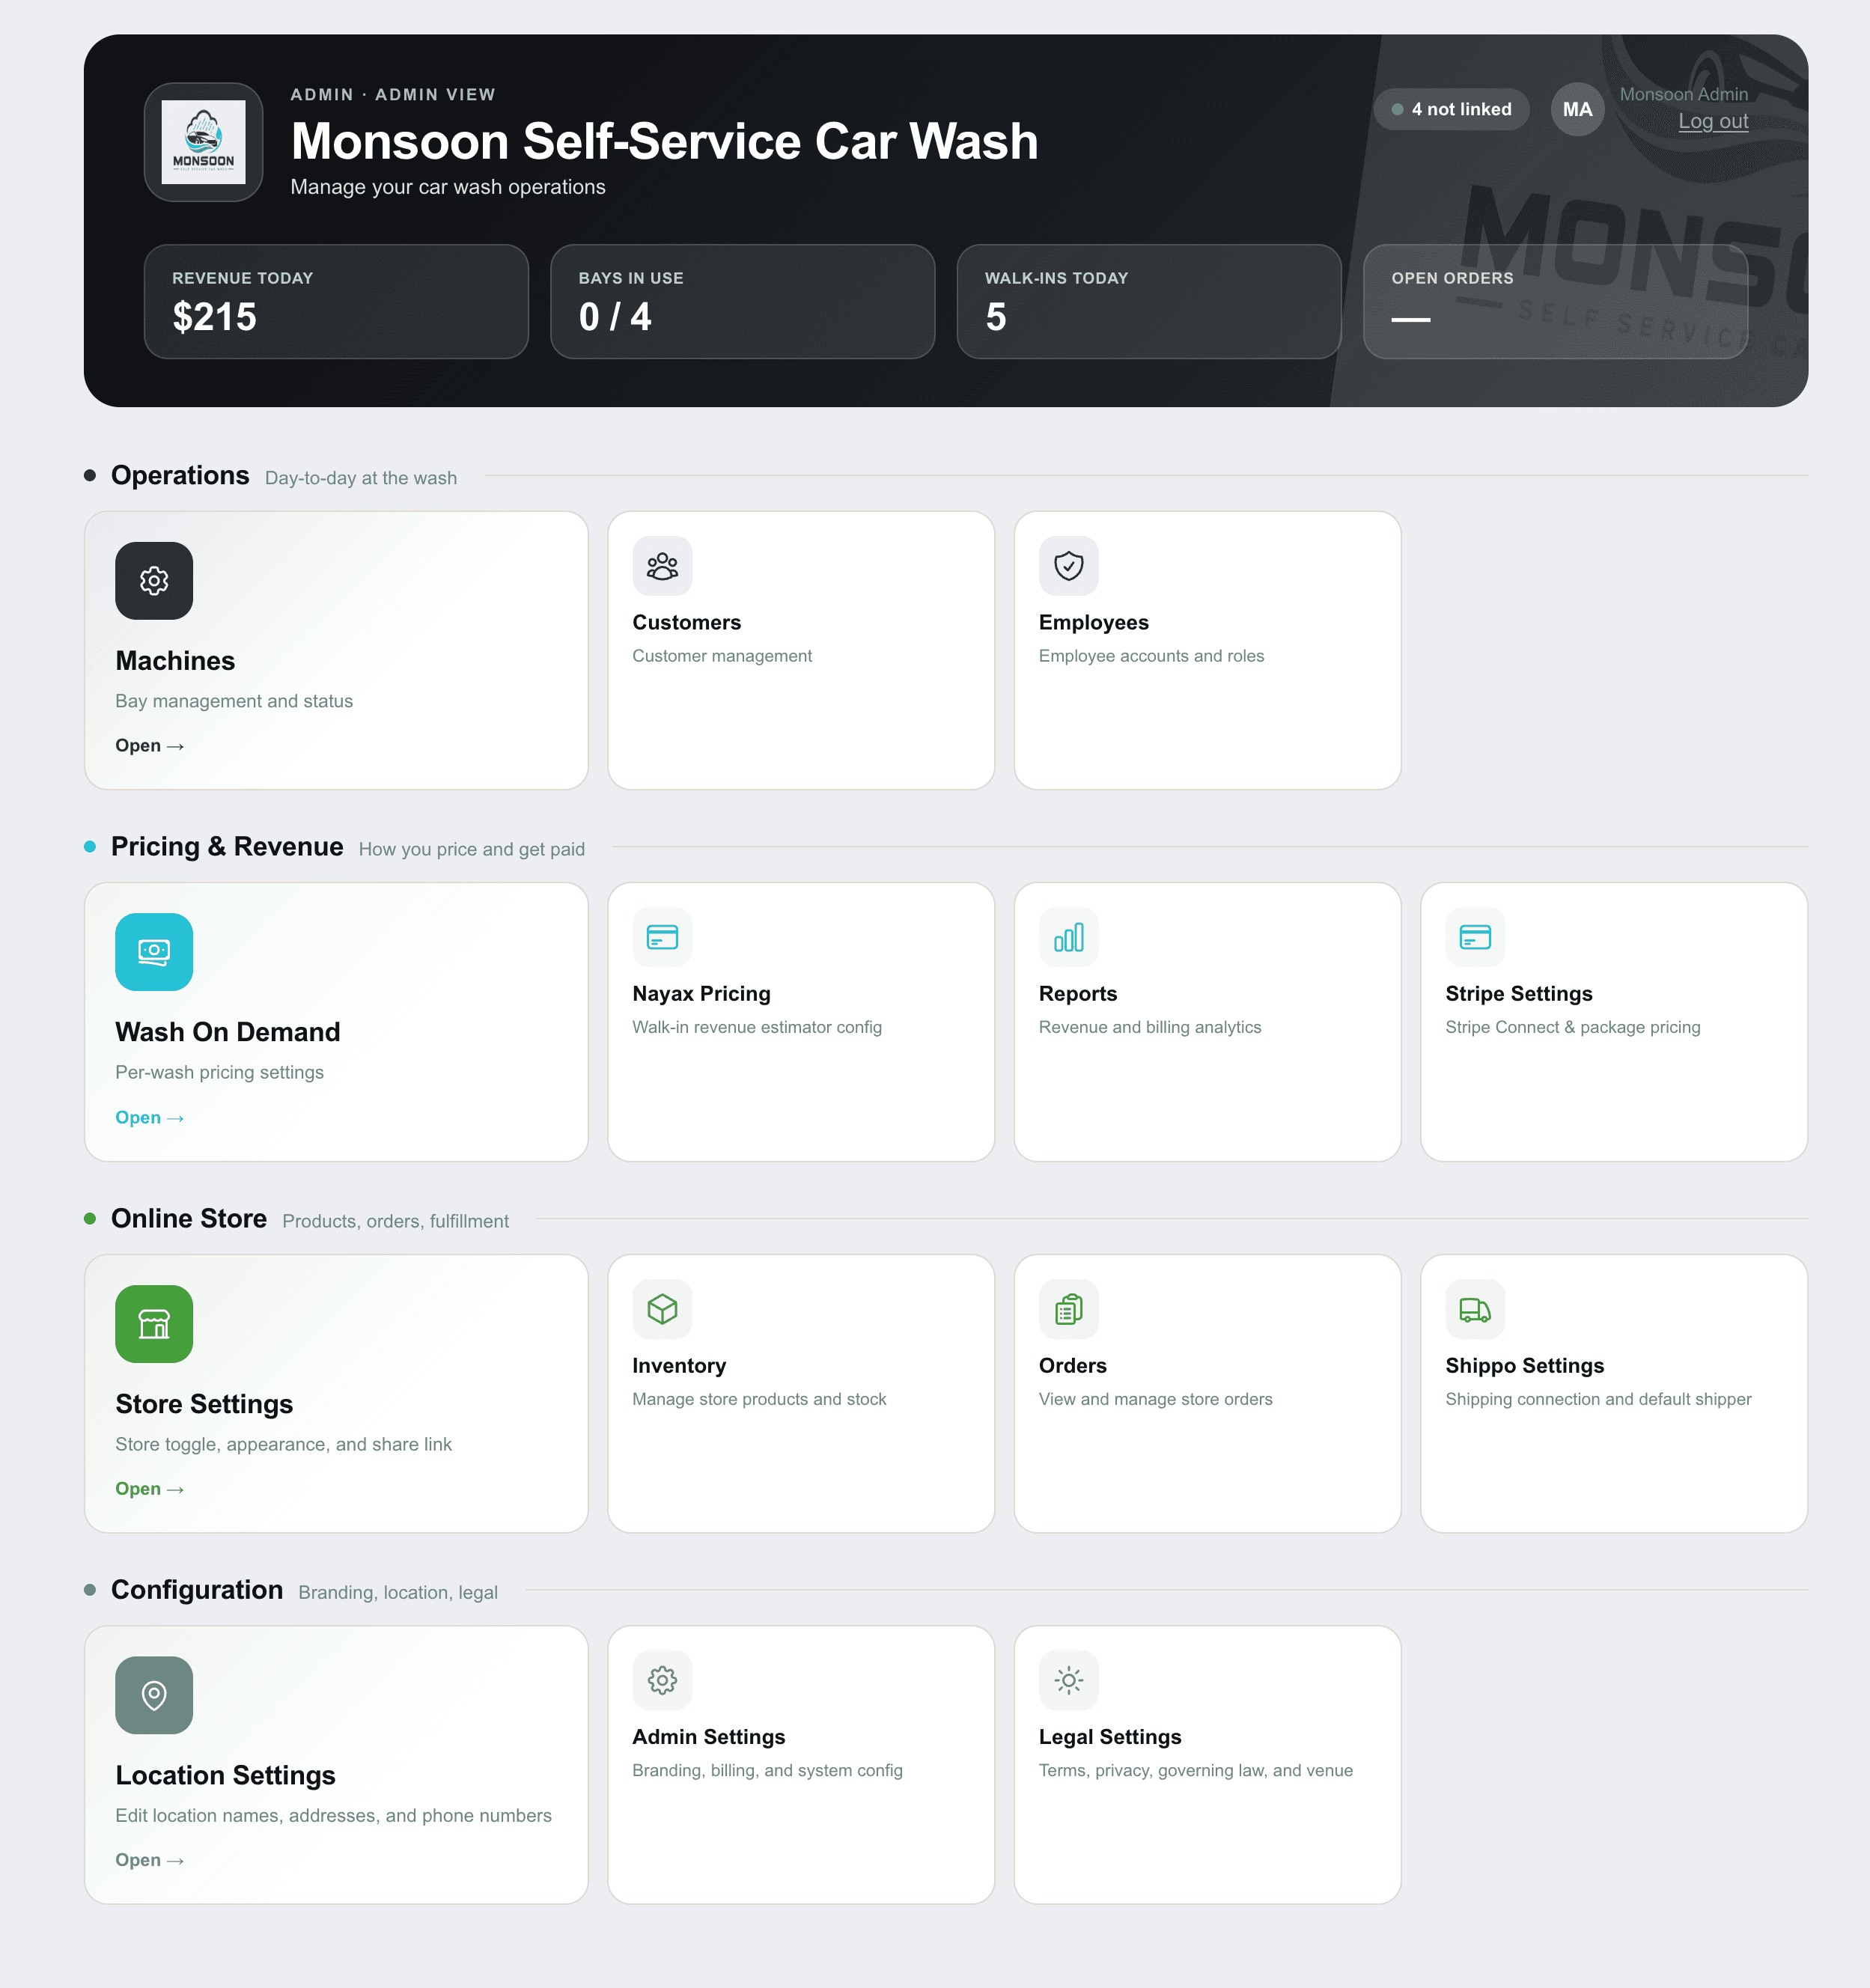Click 'Employee accounts and roles' text
The image size is (1870, 1988).
coord(1151,656)
